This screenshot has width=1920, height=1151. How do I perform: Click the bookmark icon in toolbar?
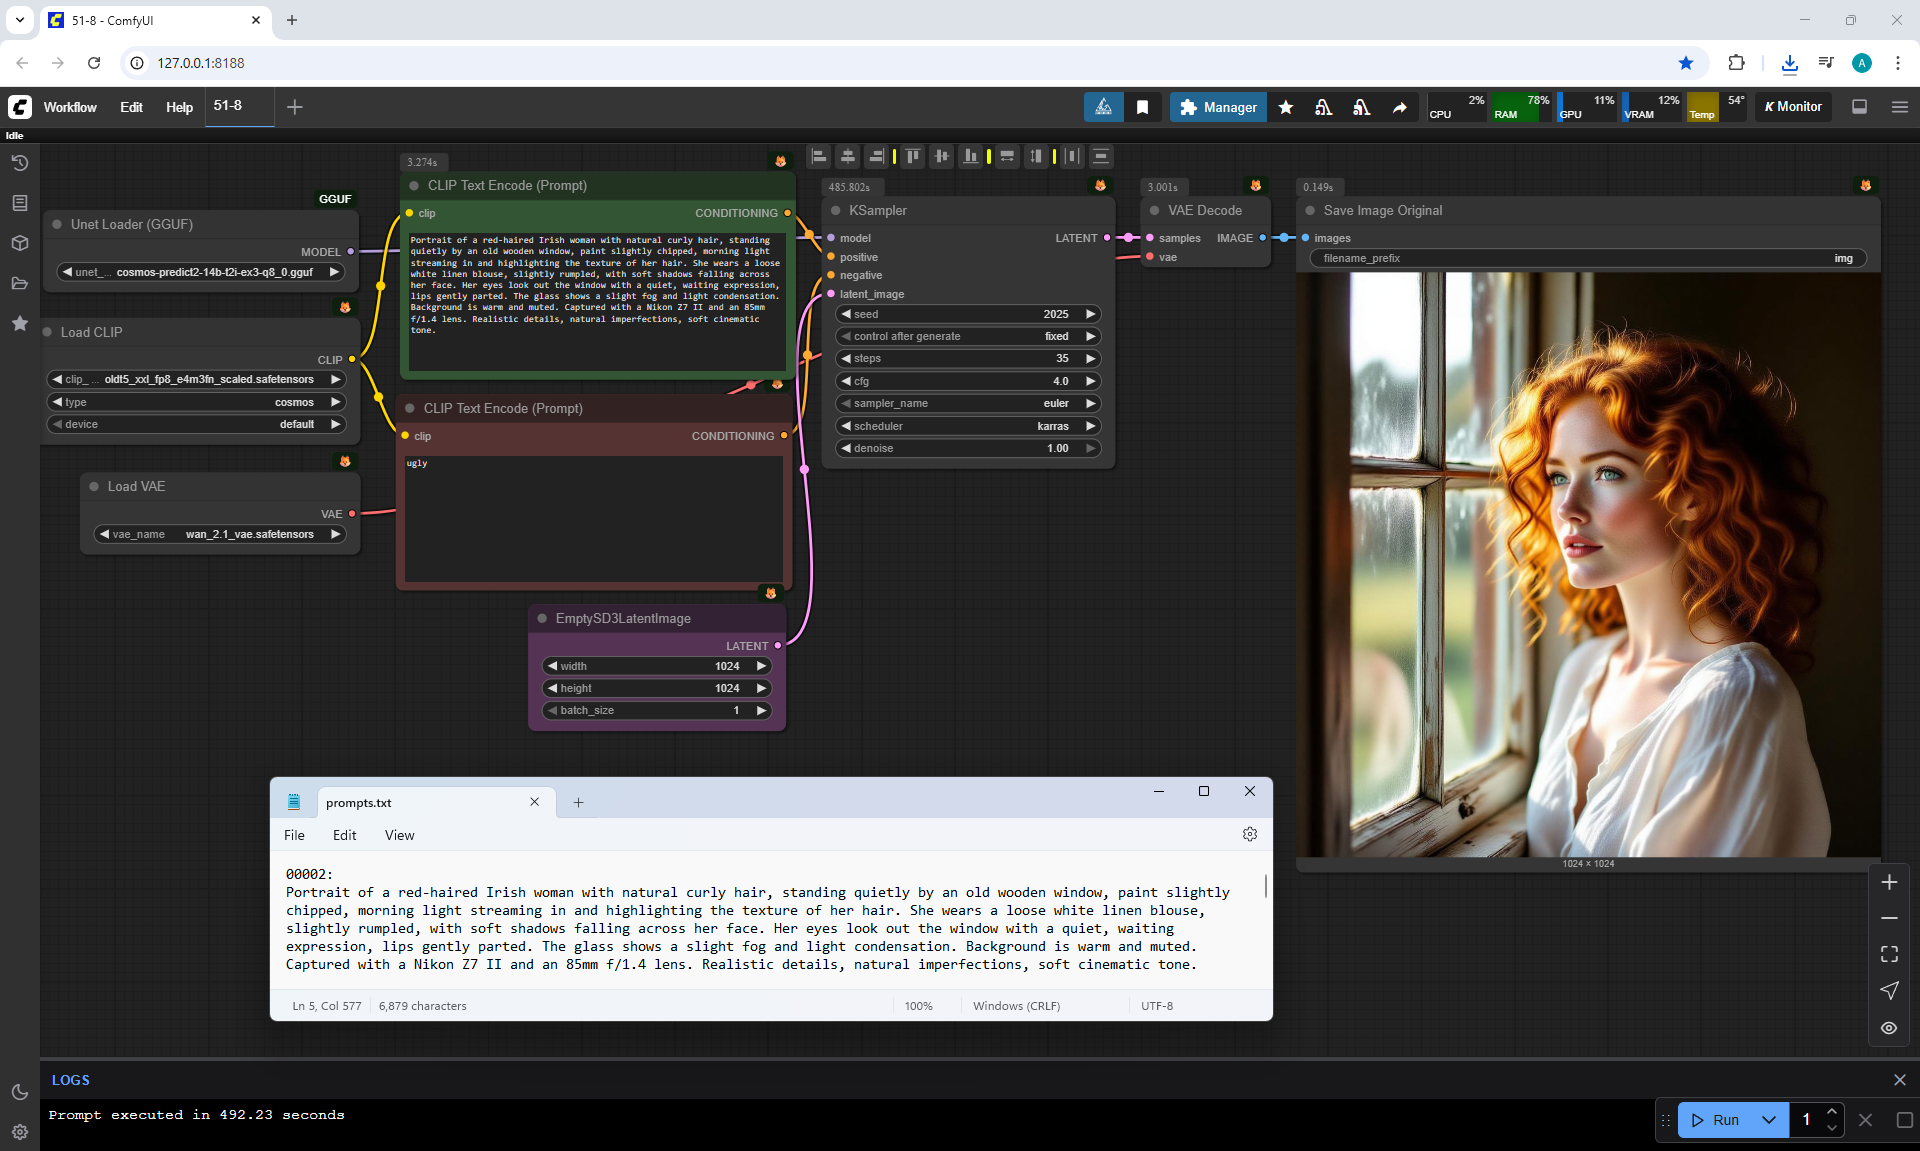tap(1142, 107)
